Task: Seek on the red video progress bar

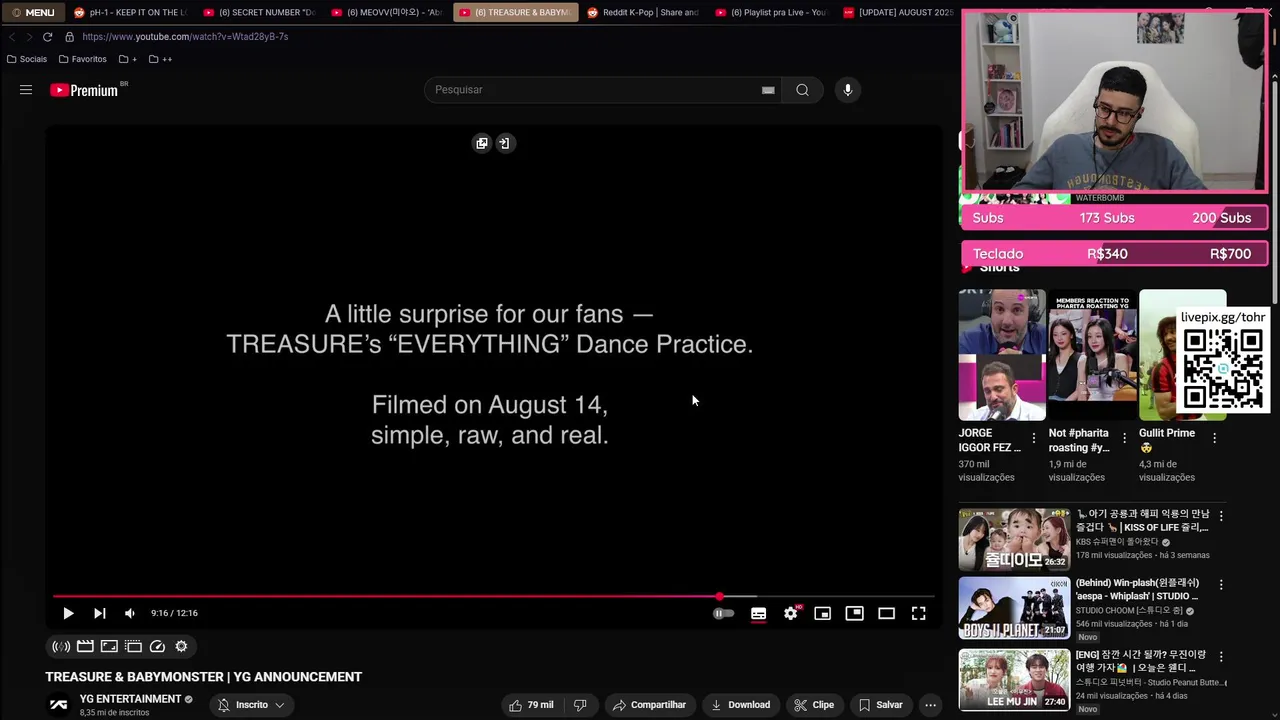Action: 494,597
